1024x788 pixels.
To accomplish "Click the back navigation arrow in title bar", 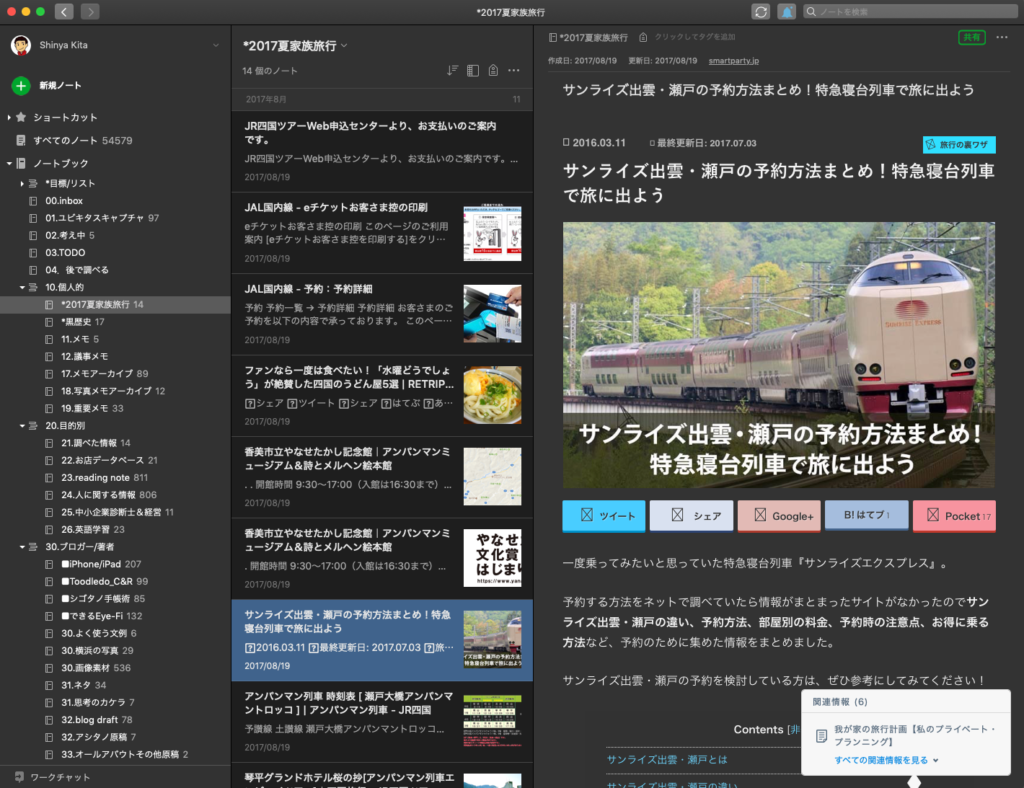I will pos(65,12).
